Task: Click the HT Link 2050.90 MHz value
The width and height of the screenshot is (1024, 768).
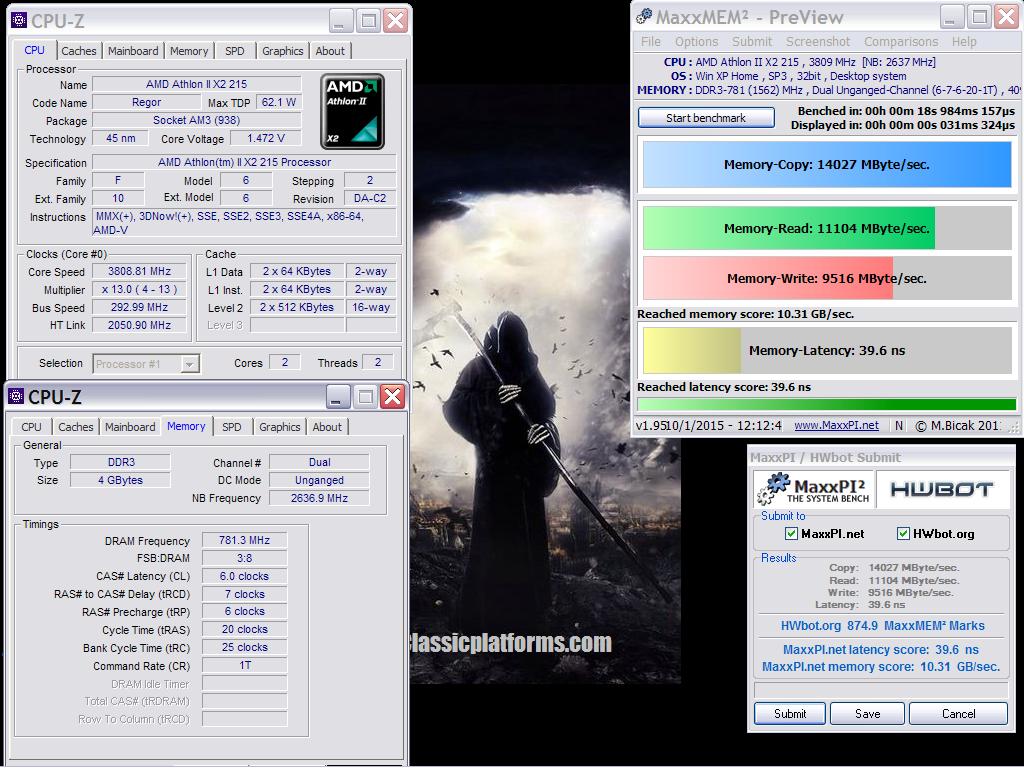Action: point(140,325)
